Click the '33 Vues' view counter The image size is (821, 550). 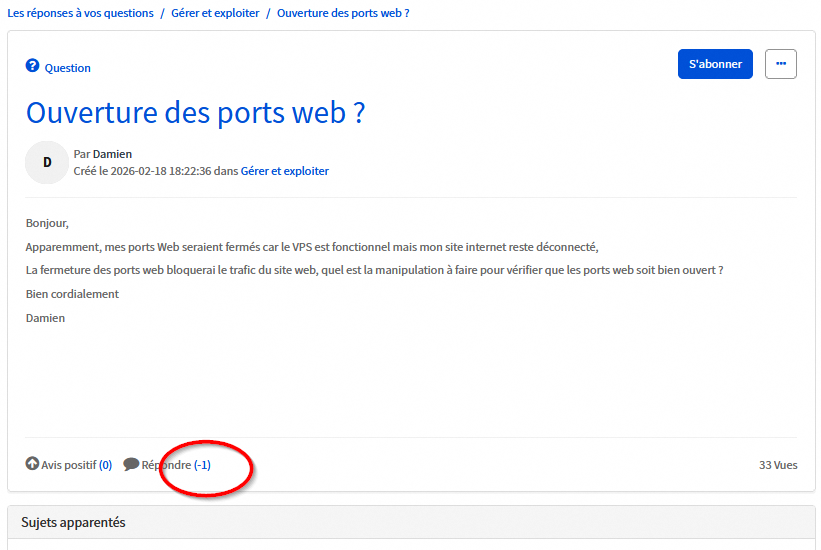[778, 465]
